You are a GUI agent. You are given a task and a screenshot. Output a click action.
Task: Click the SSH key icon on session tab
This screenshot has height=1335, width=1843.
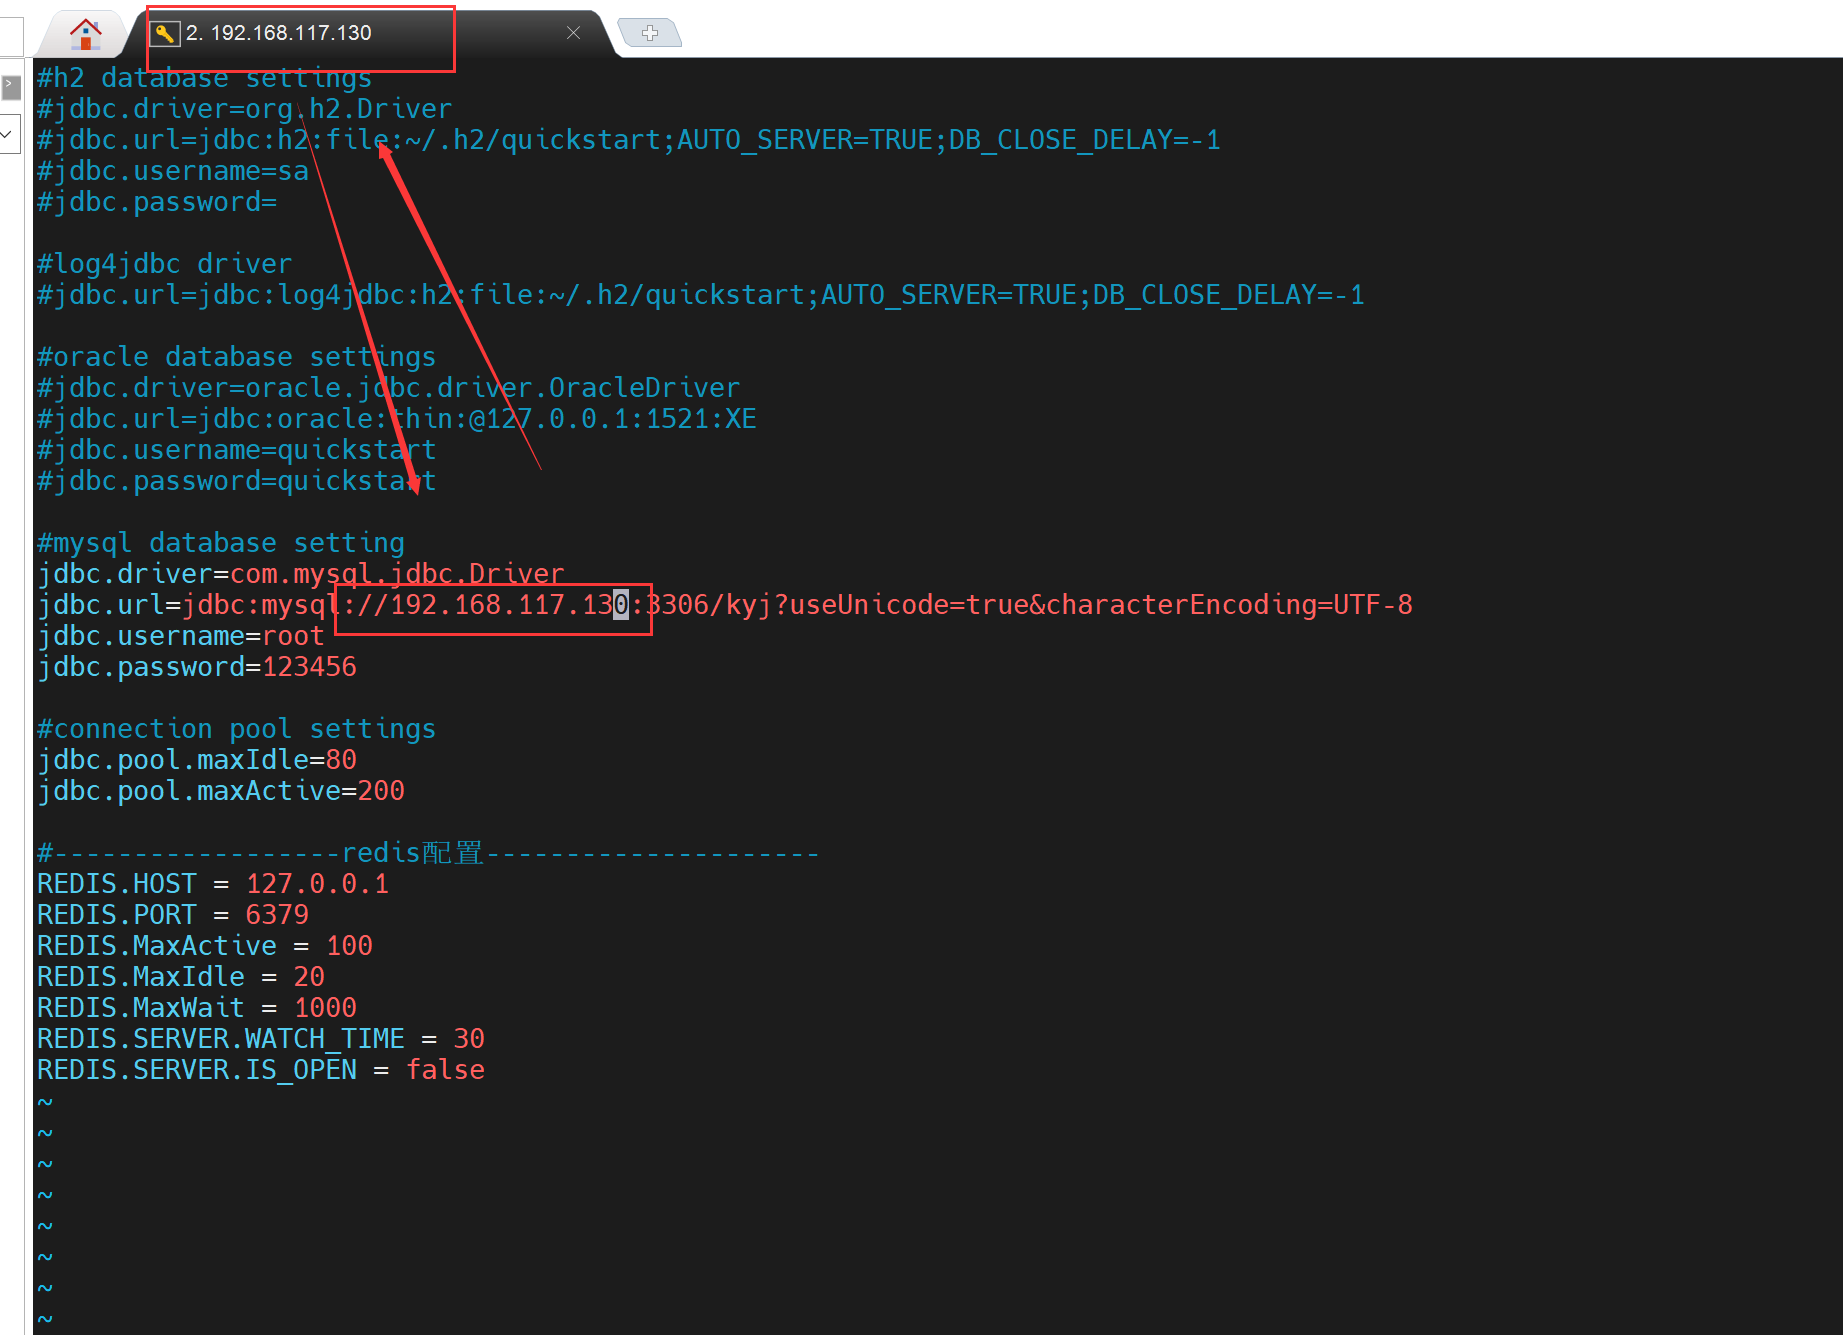point(165,33)
